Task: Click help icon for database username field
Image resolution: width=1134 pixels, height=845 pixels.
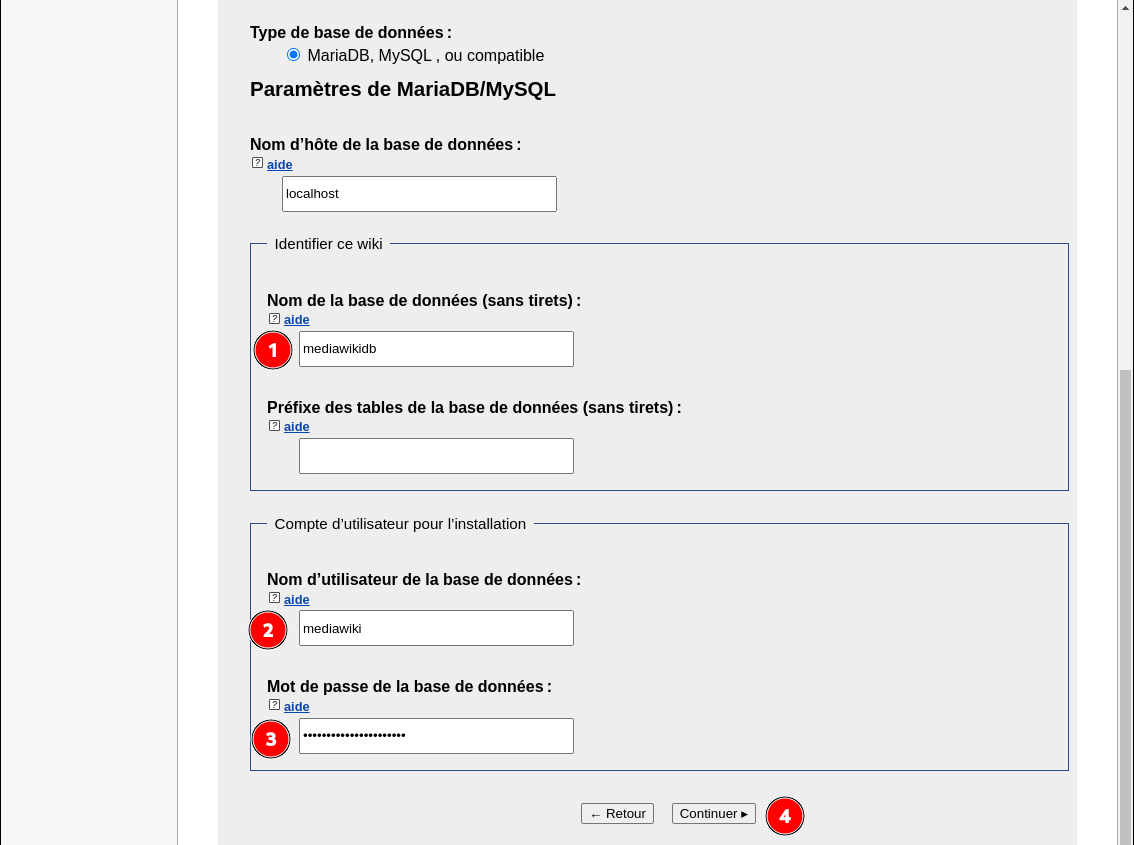Action: (x=274, y=598)
